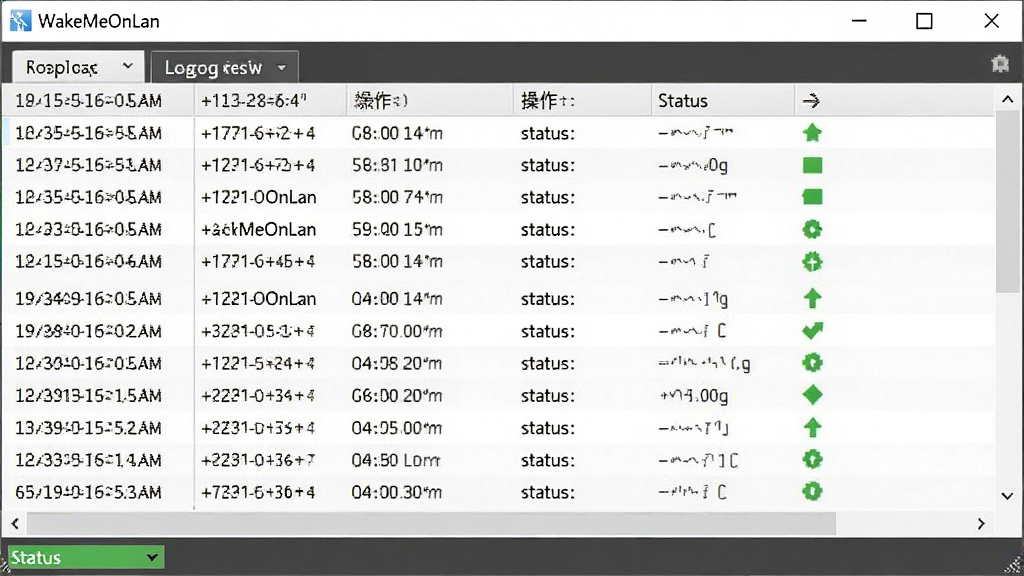The width and height of the screenshot is (1024, 576).
Task: Select the "13/39:0-15:52AM" cell
Action: (89, 428)
